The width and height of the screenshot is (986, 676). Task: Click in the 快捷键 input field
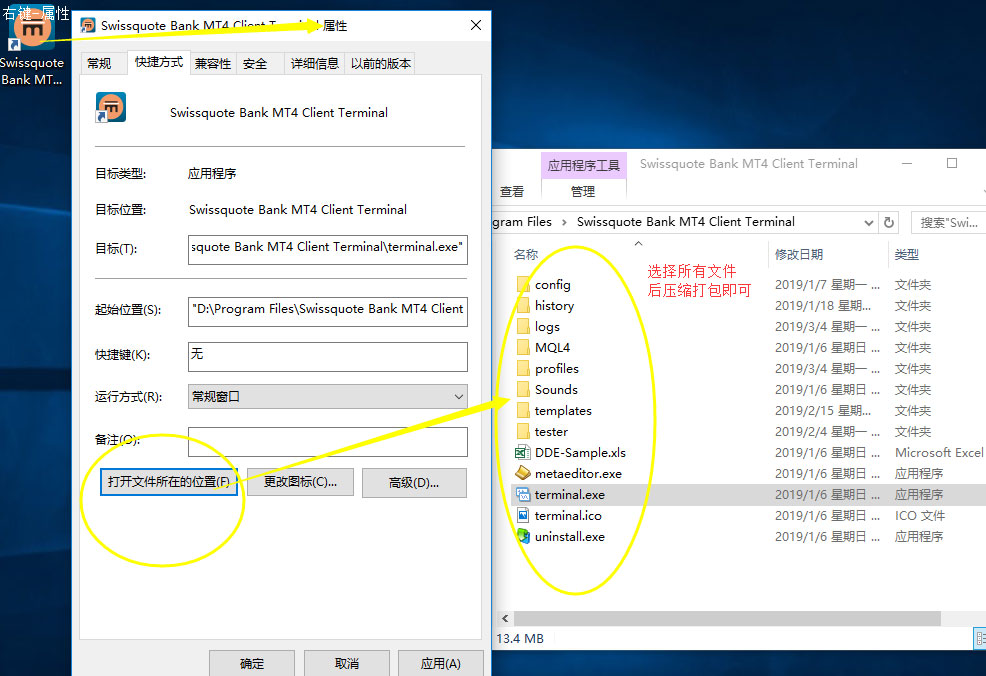(327, 356)
